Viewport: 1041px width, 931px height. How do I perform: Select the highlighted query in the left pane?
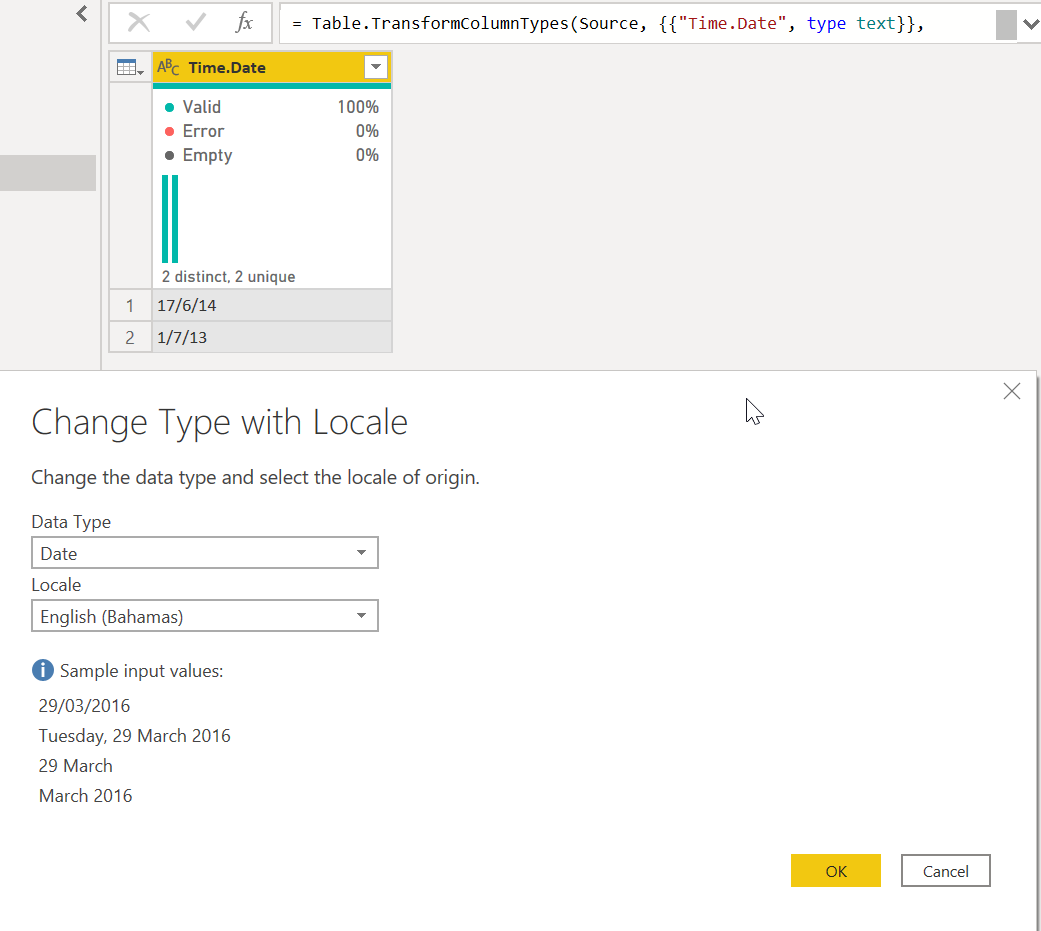click(x=48, y=173)
